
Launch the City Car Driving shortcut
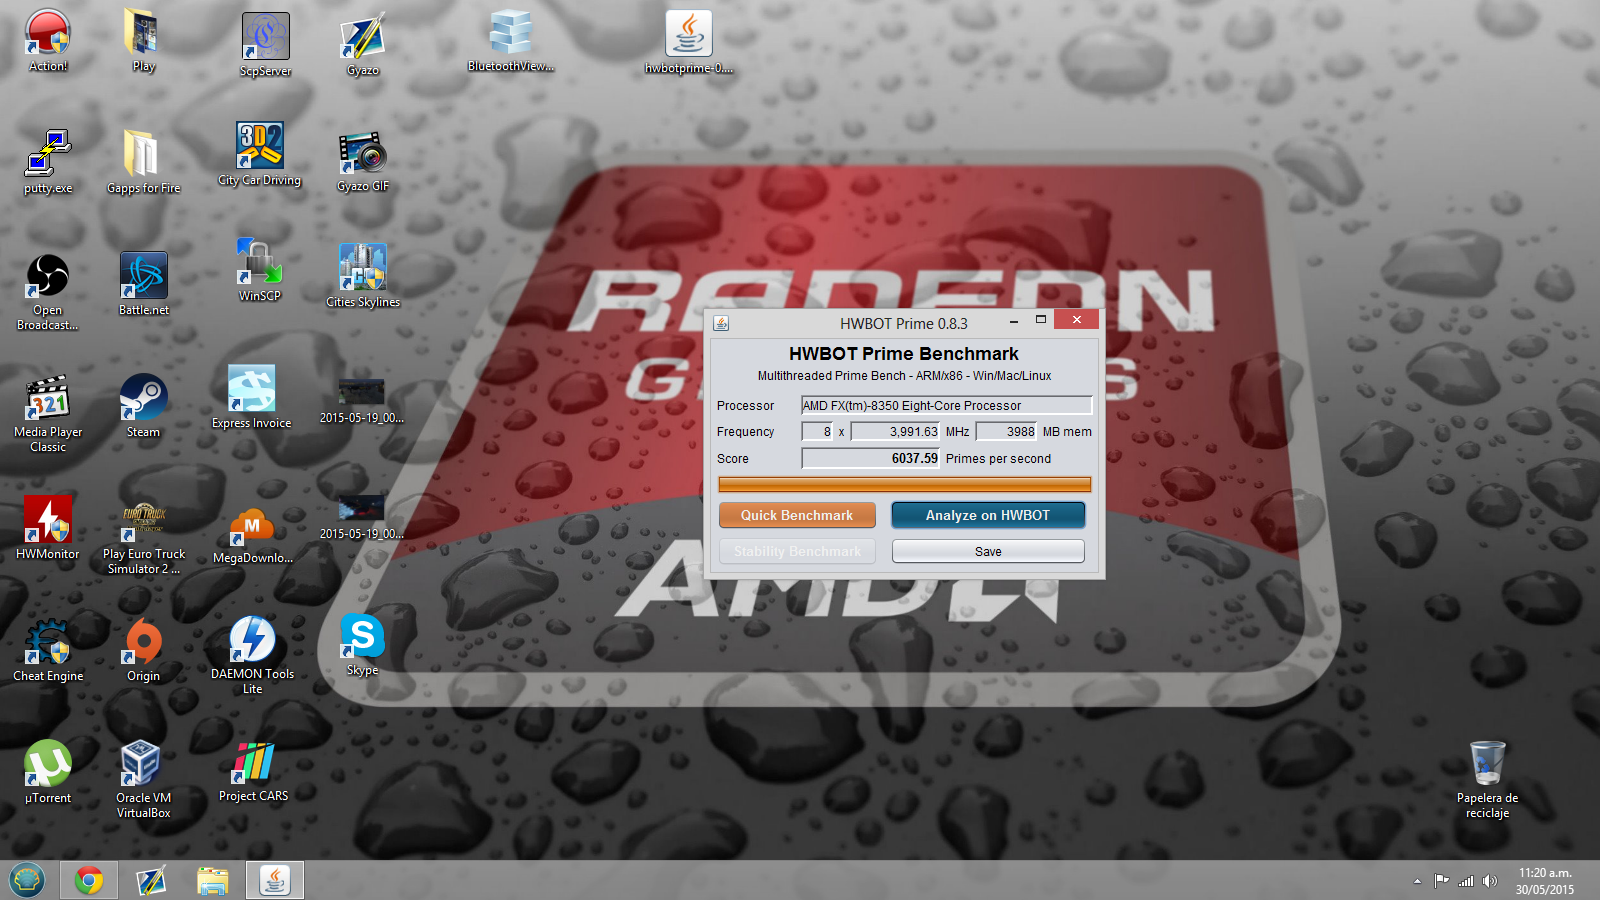(259, 154)
